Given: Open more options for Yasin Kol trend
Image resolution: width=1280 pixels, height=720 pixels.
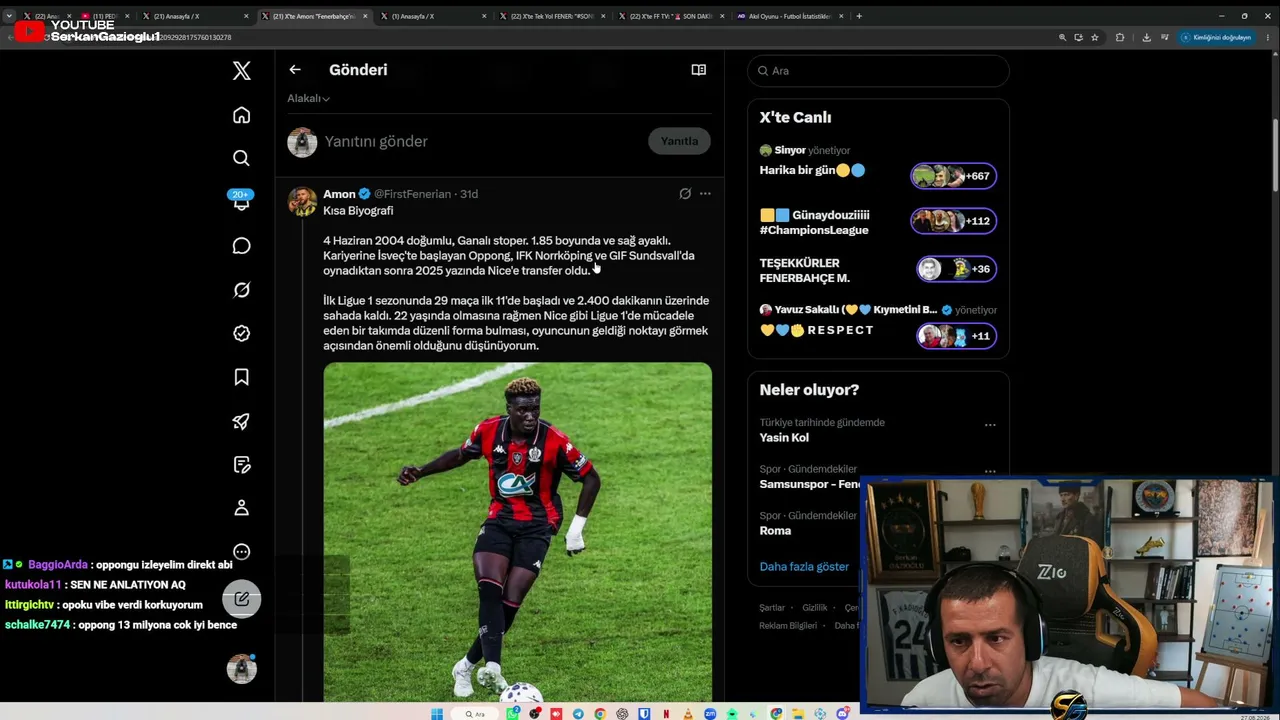Looking at the screenshot, I should pyautogui.click(x=990, y=425).
